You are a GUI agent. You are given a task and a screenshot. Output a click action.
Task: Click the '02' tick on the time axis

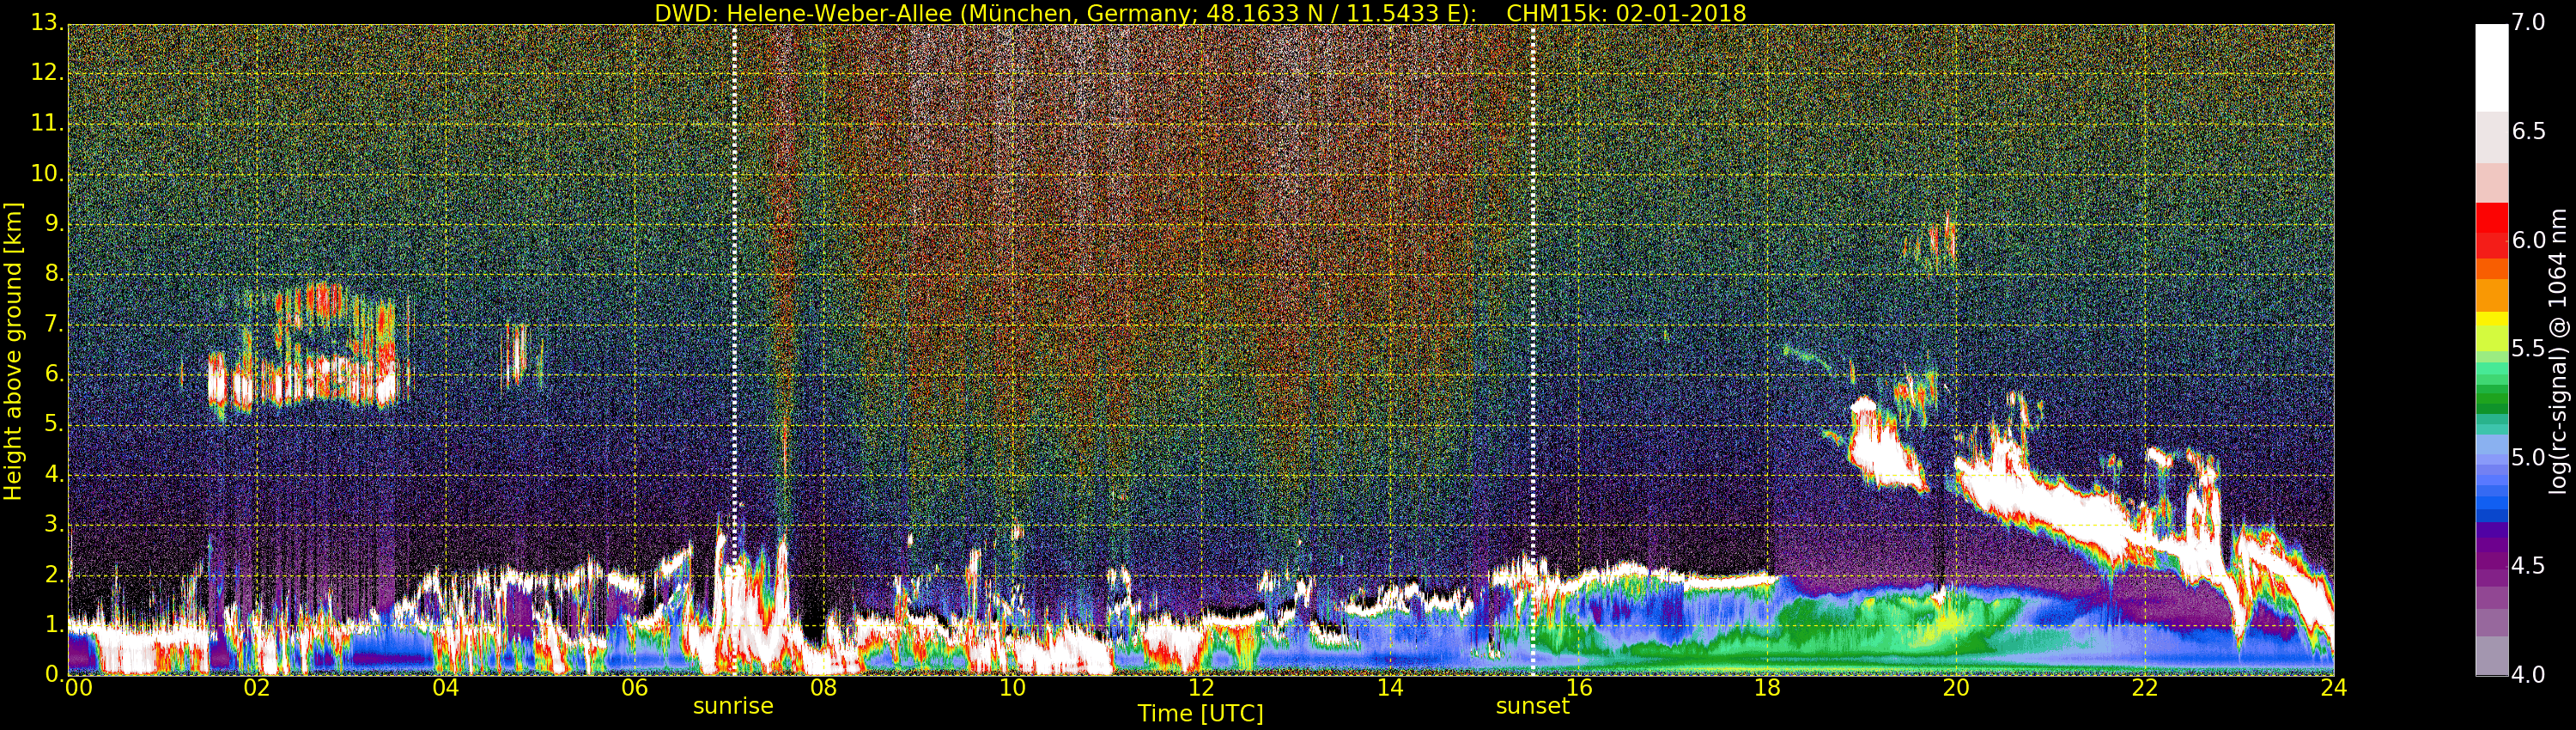coord(257,687)
